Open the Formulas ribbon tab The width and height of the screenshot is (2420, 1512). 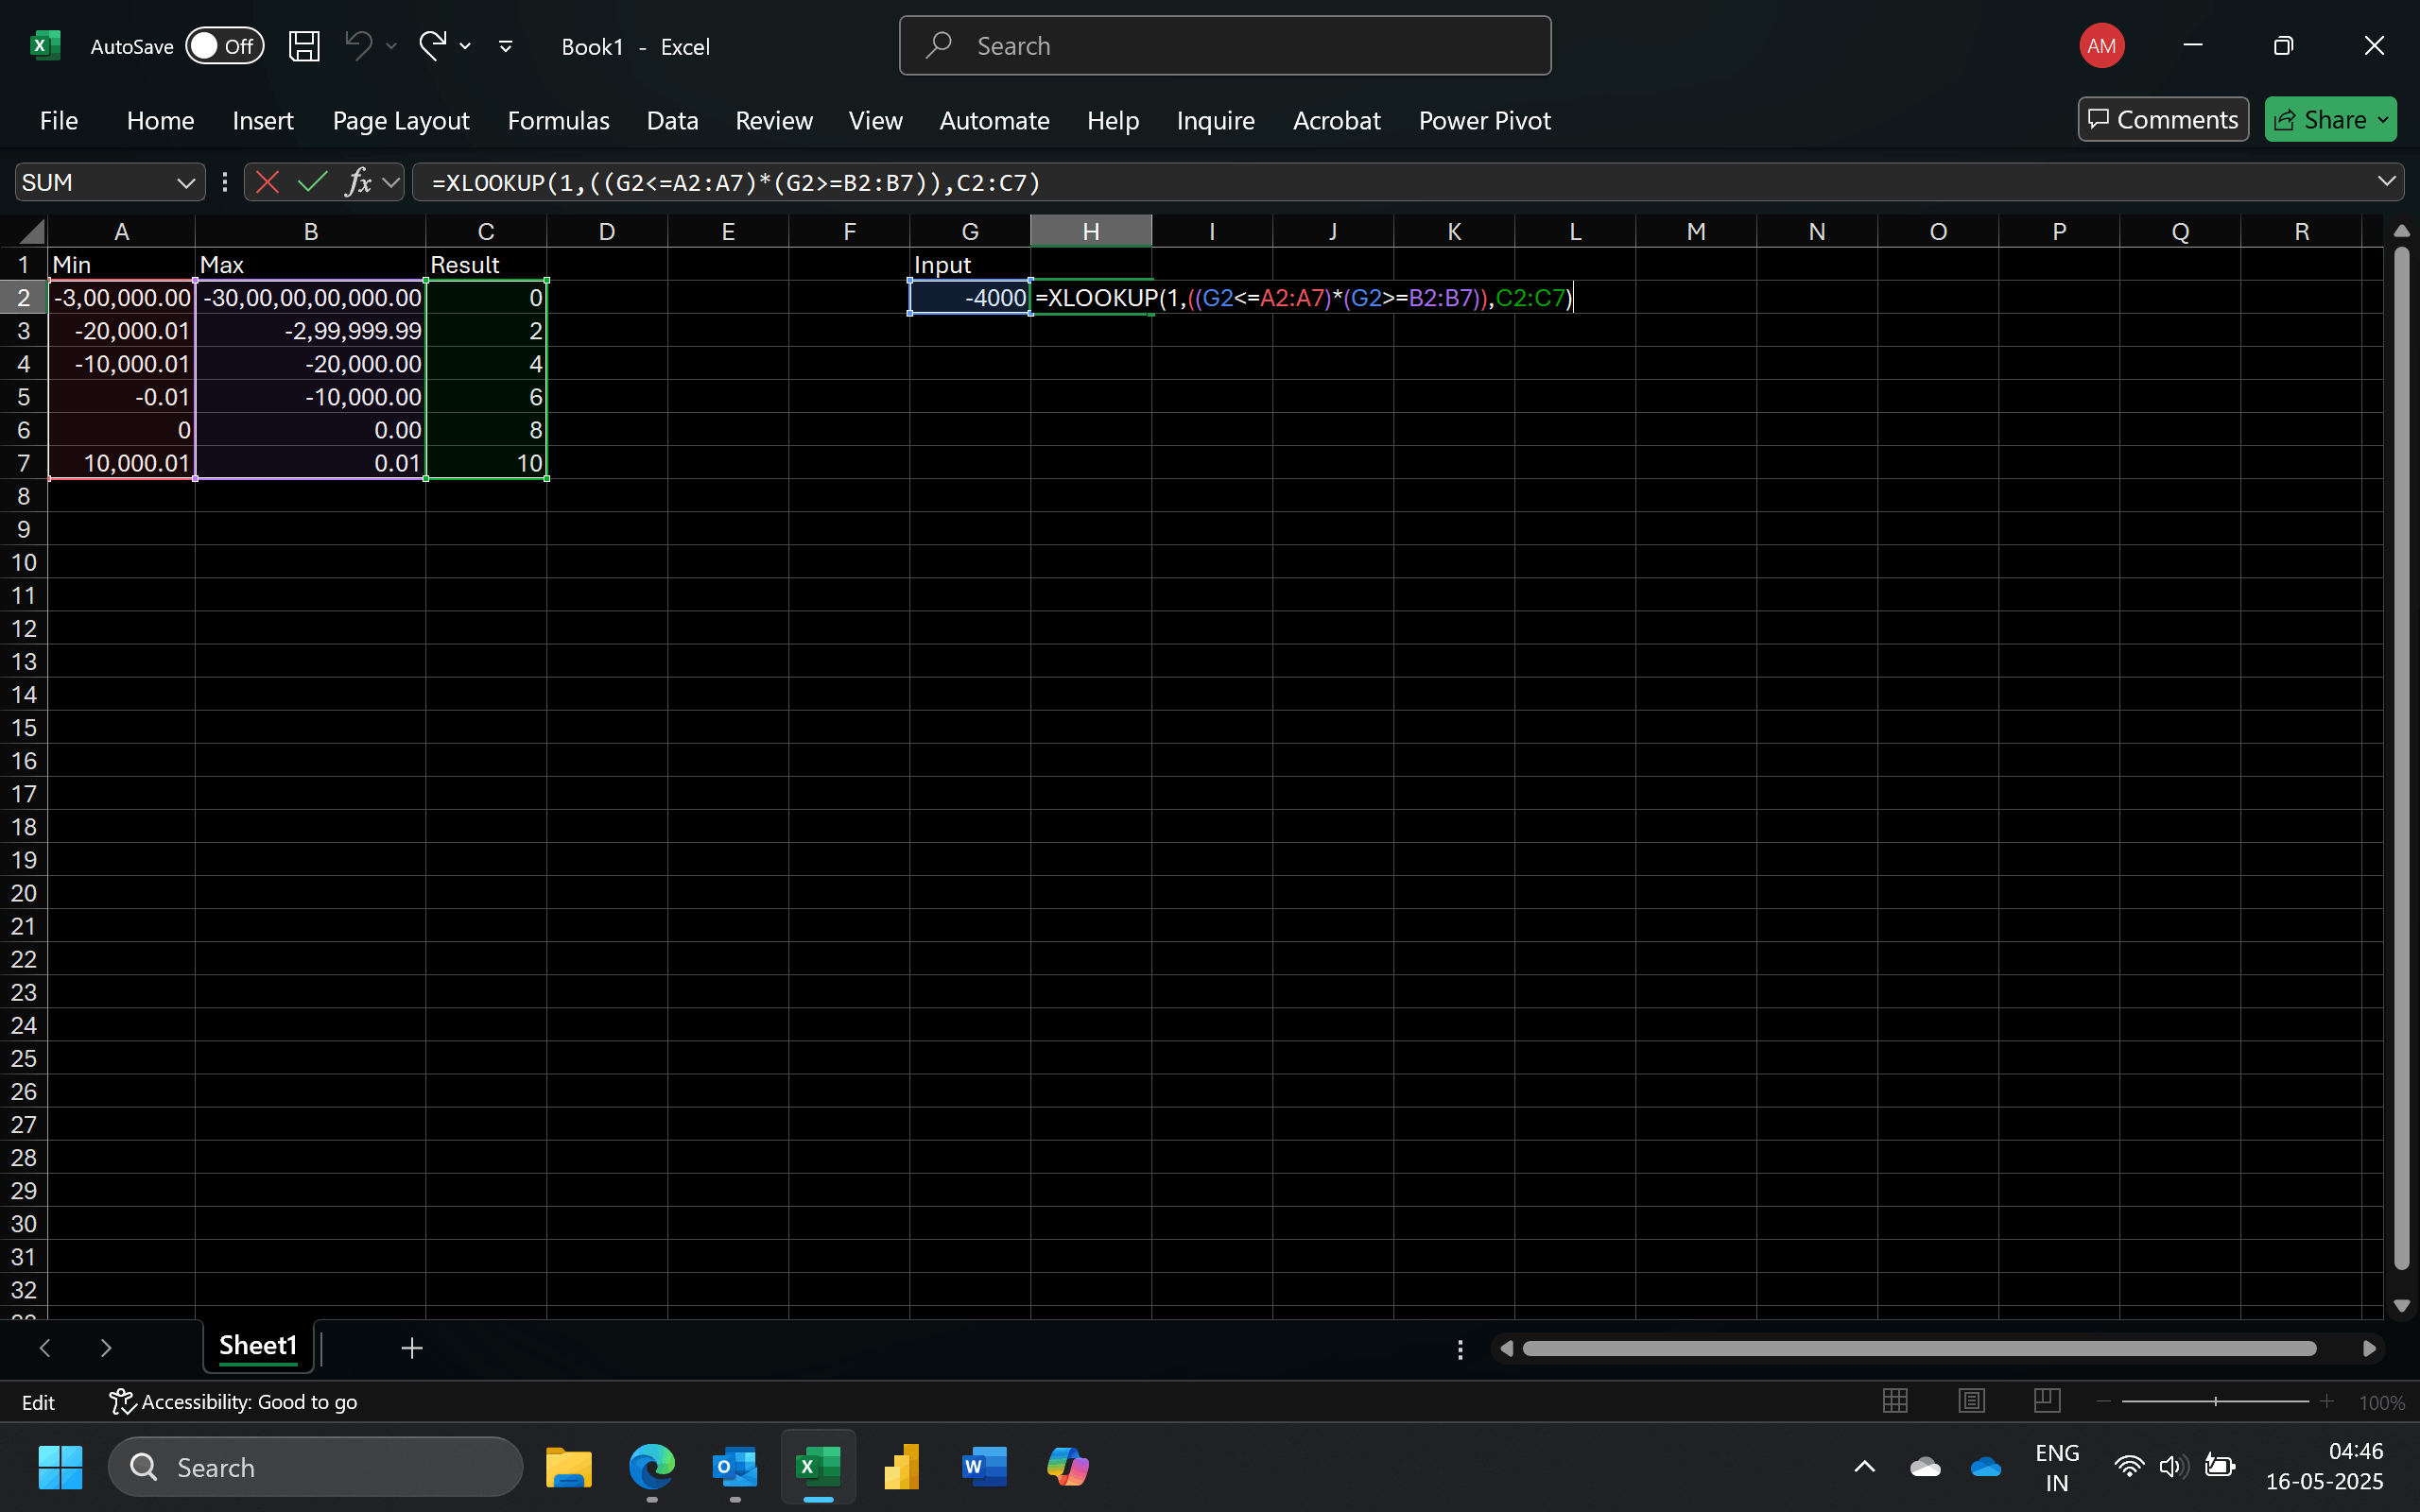[558, 121]
